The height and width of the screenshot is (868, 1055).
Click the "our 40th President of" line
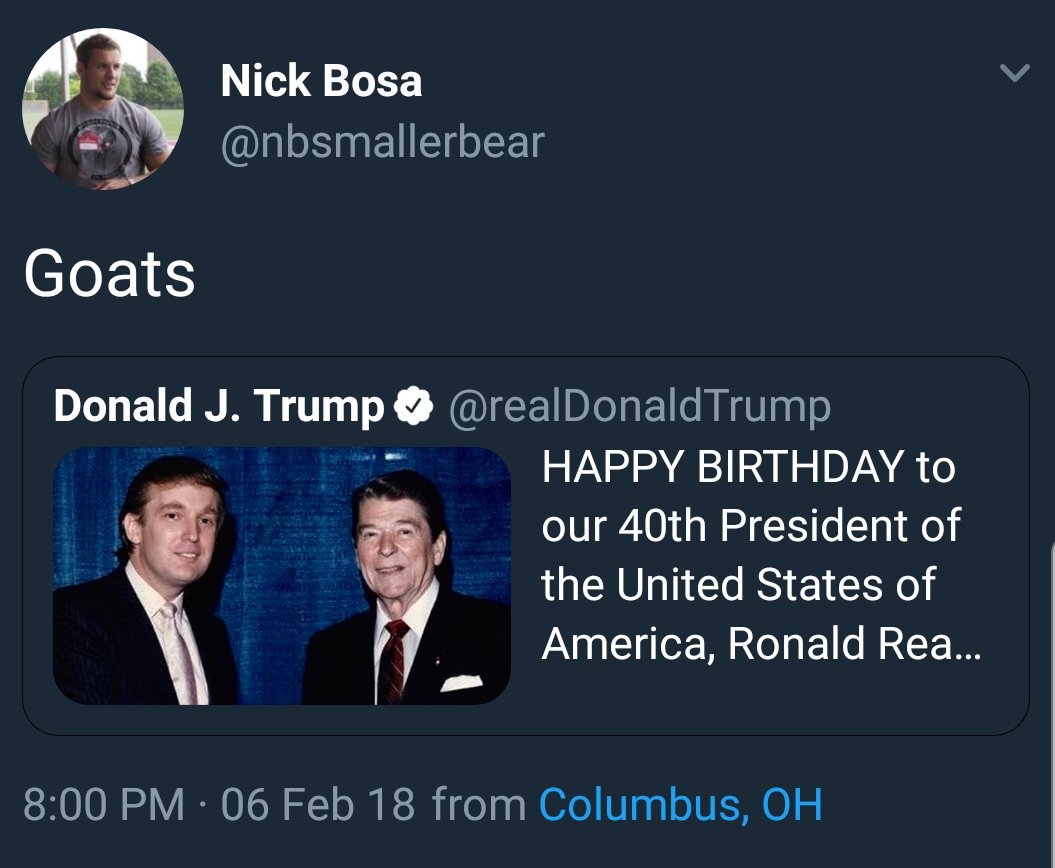(x=751, y=526)
